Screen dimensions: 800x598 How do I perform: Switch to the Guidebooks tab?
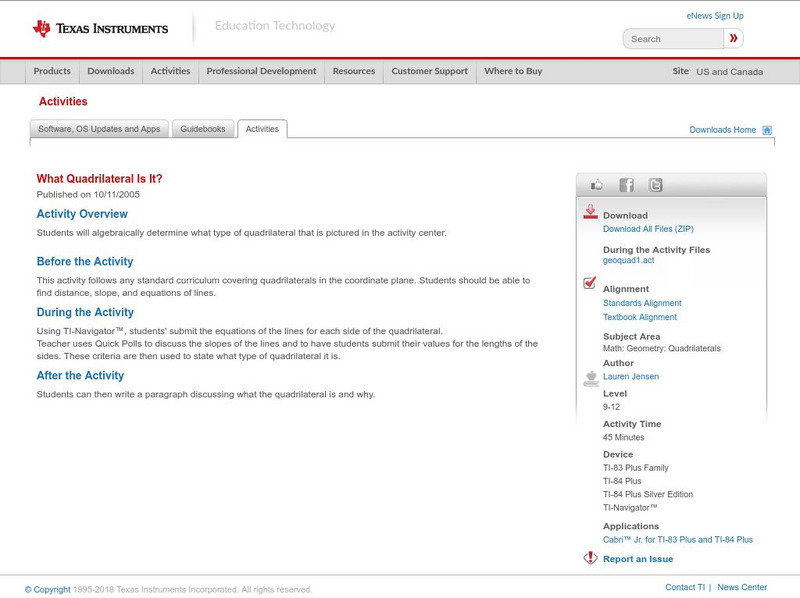pyautogui.click(x=203, y=129)
